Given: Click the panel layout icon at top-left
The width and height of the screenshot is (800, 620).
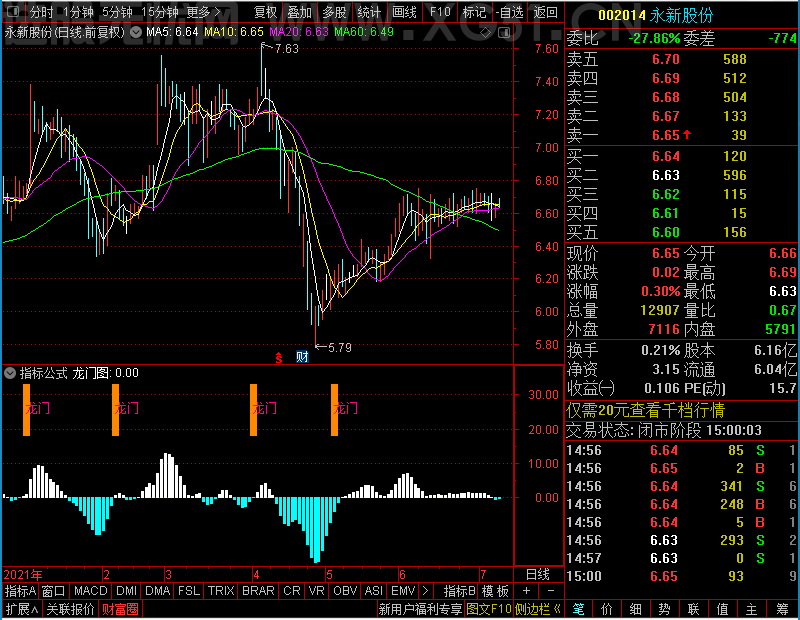Looking at the screenshot, I should point(13,11).
